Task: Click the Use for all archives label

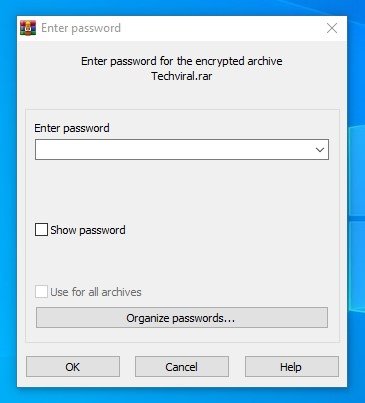Action: point(96,292)
